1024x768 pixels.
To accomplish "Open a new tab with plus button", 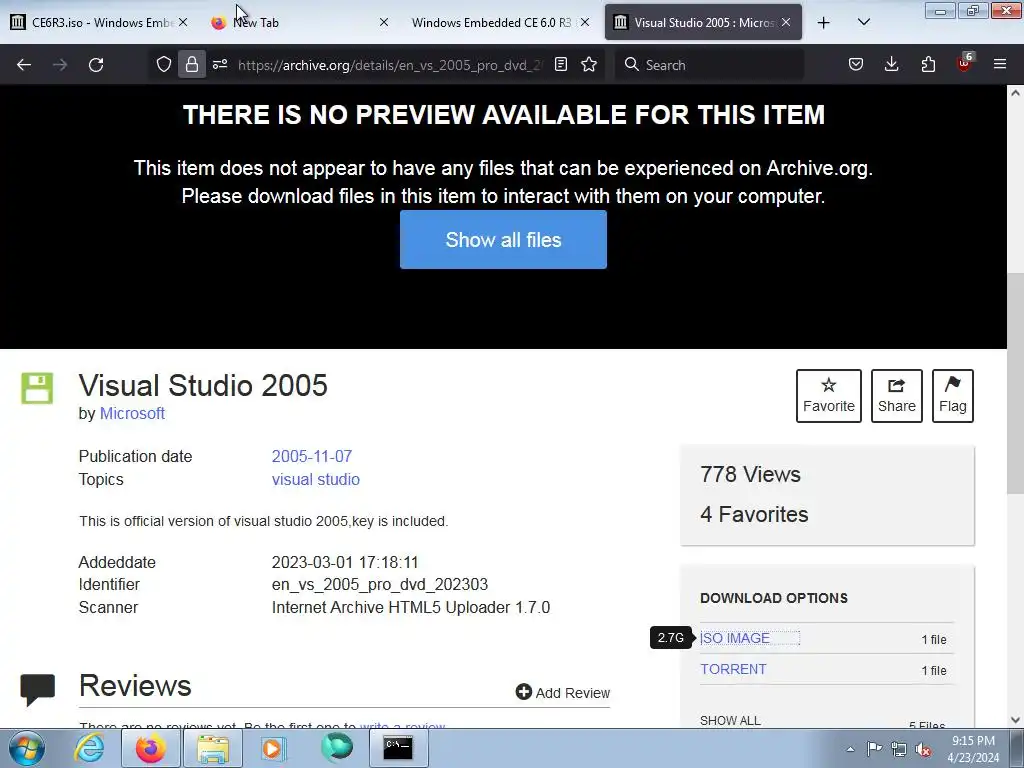I will tap(824, 23).
